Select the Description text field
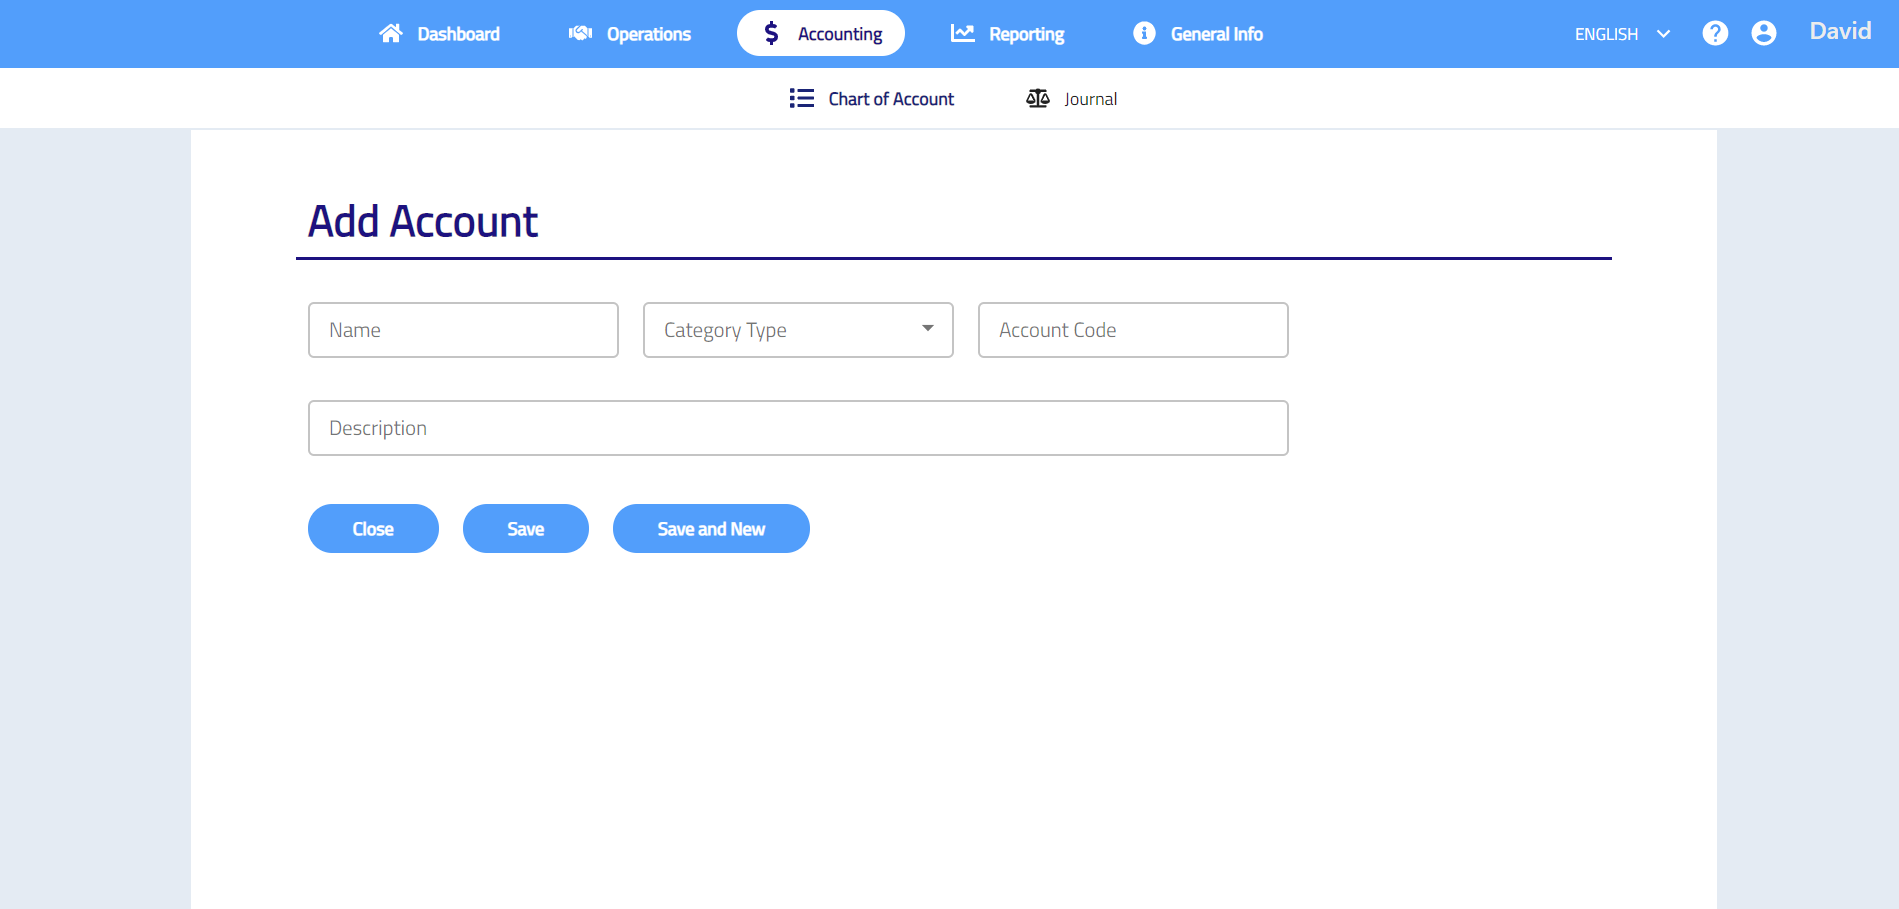 [798, 428]
